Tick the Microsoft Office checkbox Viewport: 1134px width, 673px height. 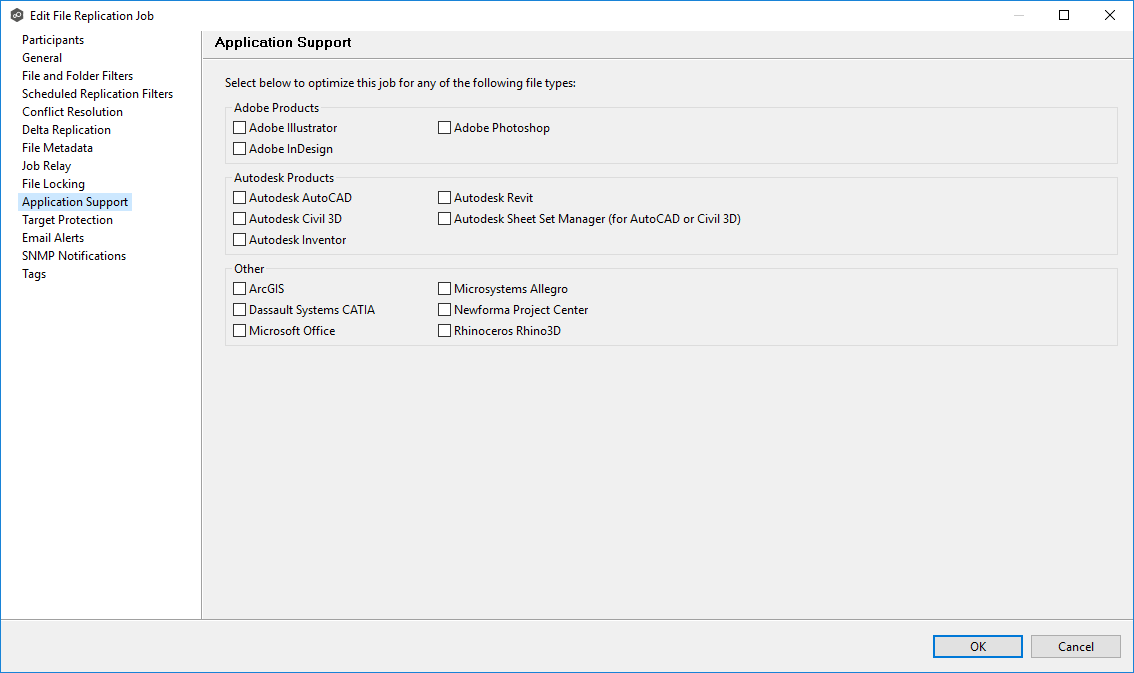click(x=240, y=331)
